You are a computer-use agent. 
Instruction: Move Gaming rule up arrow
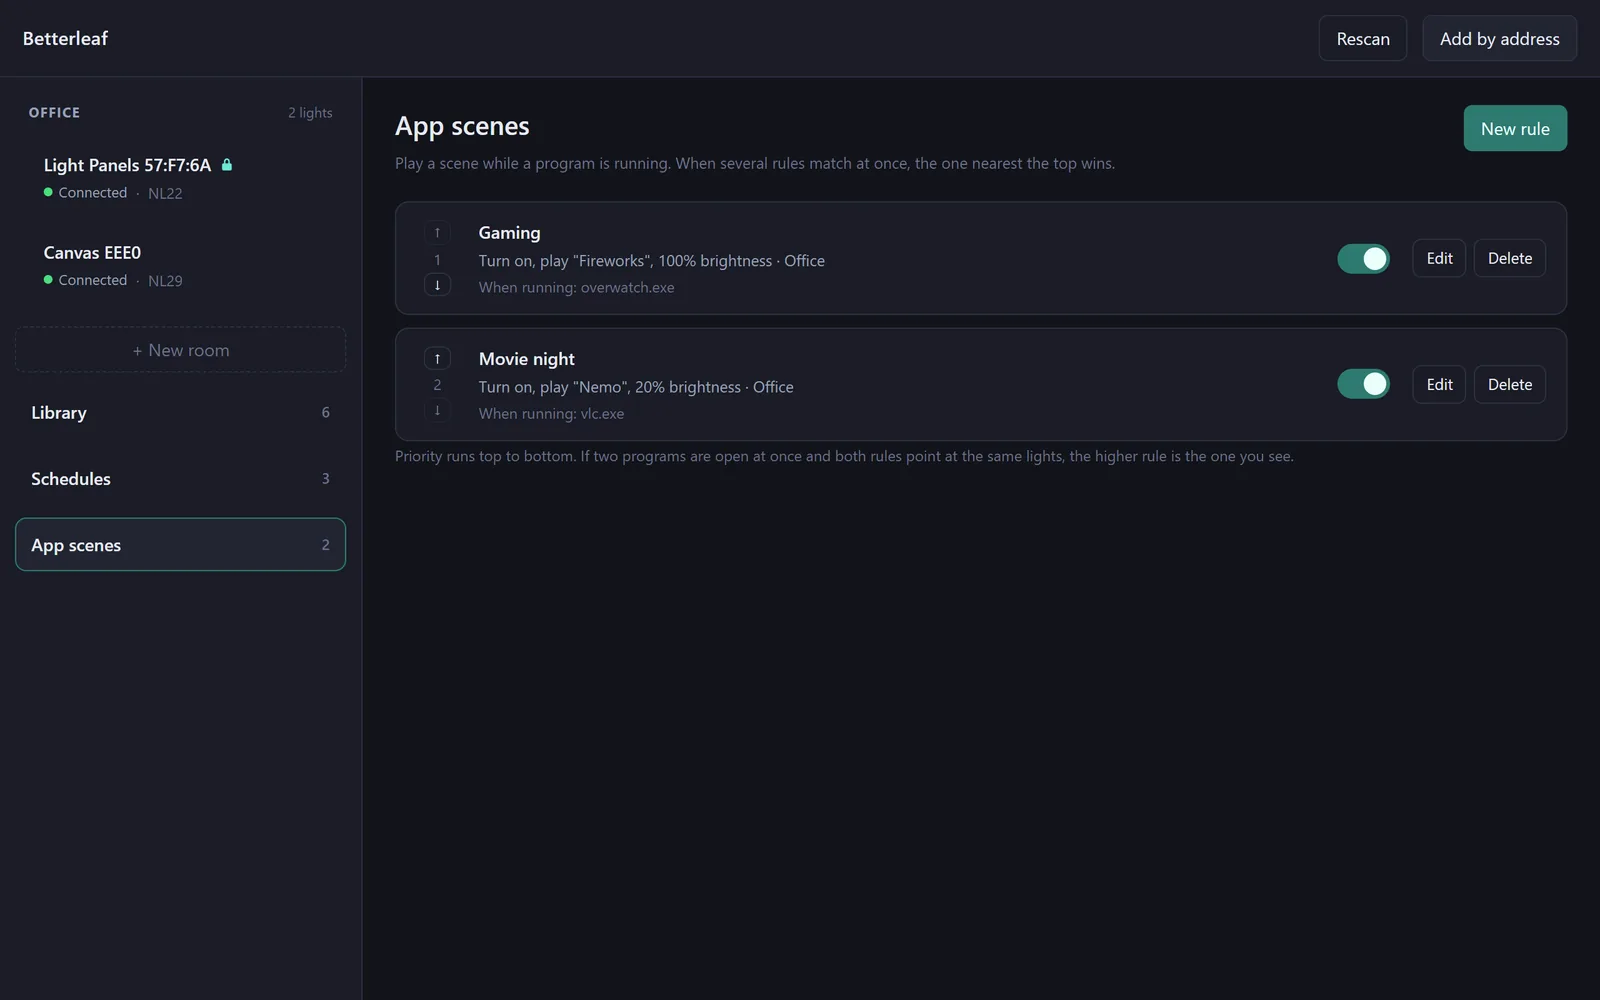pyautogui.click(x=437, y=233)
